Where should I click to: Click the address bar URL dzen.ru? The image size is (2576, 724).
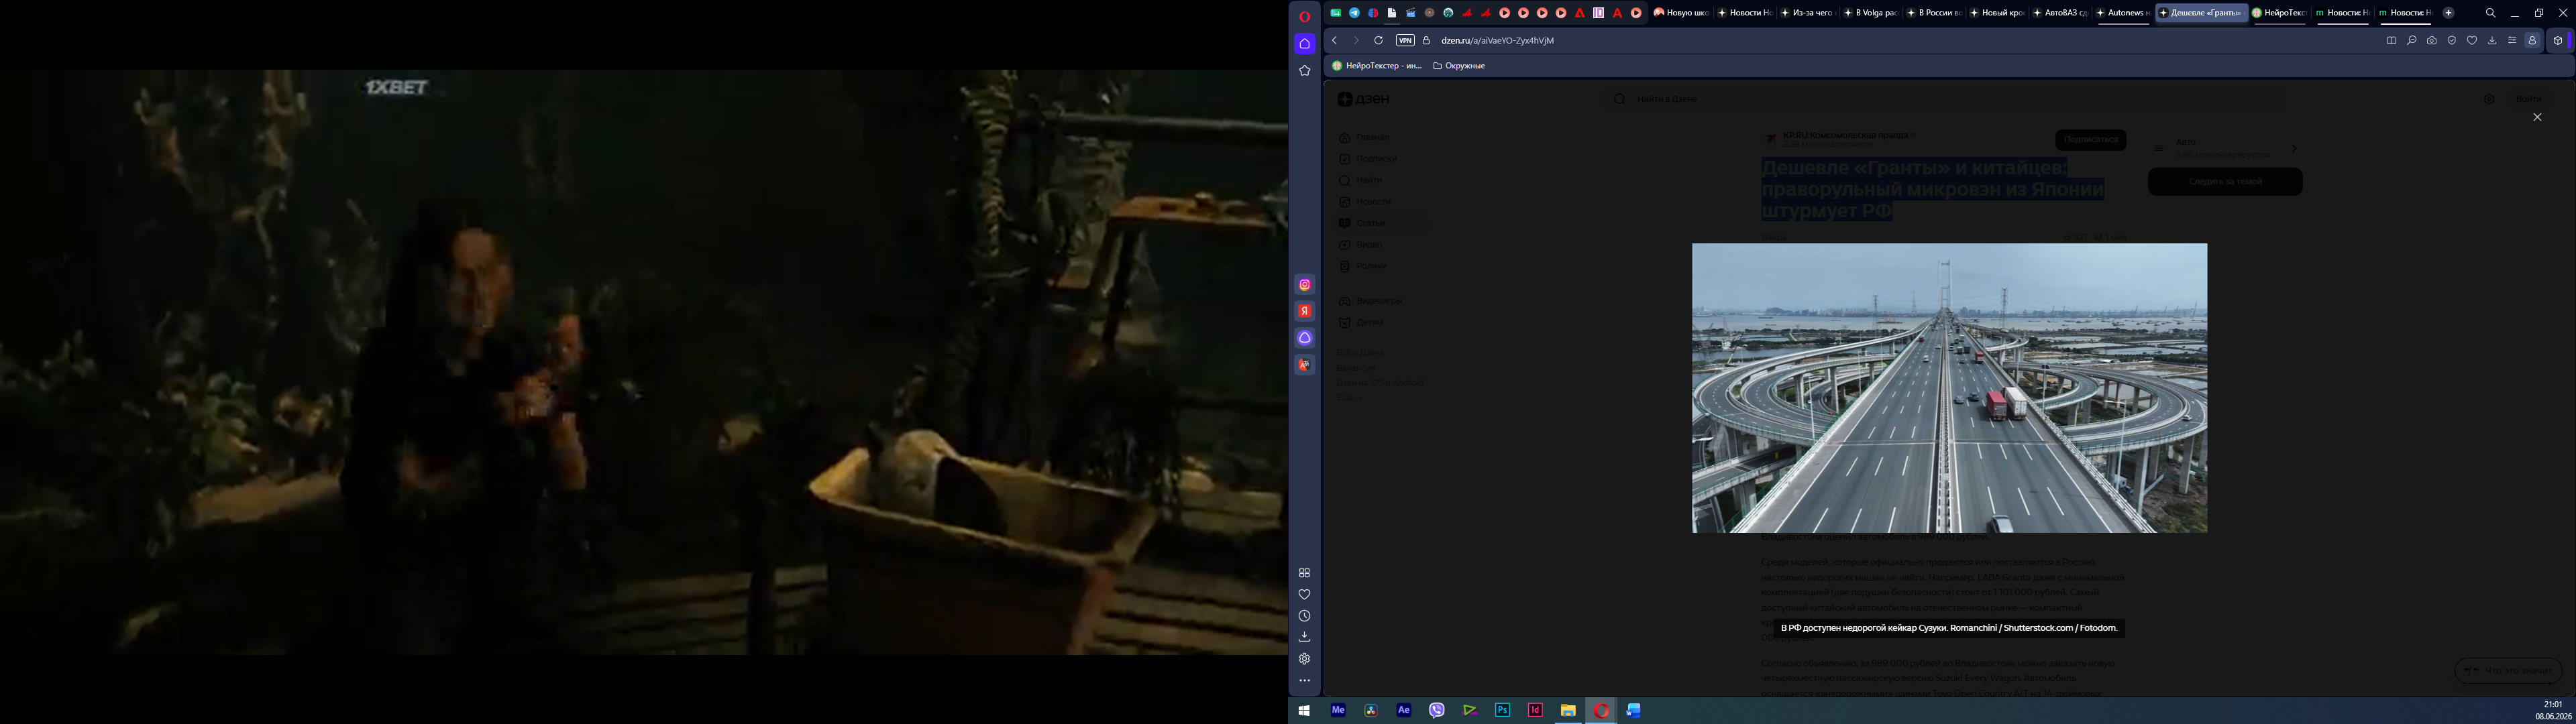[1497, 41]
